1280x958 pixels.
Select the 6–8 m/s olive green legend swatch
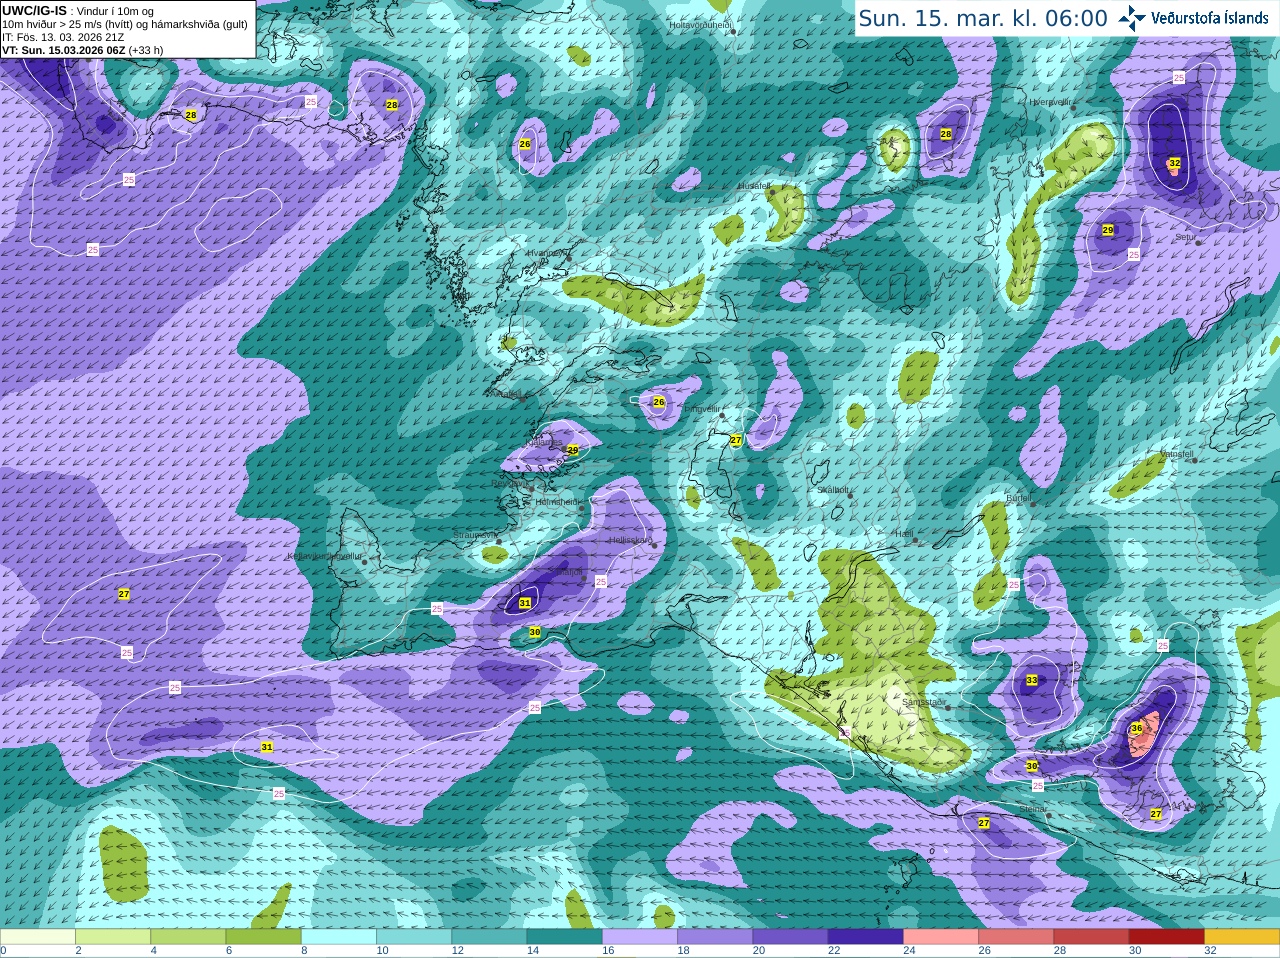click(264, 937)
